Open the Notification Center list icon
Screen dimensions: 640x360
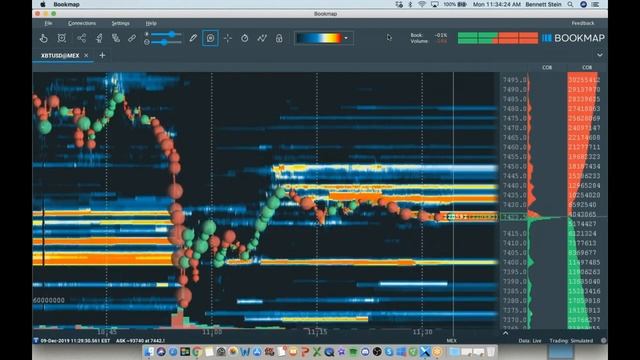click(596, 4)
